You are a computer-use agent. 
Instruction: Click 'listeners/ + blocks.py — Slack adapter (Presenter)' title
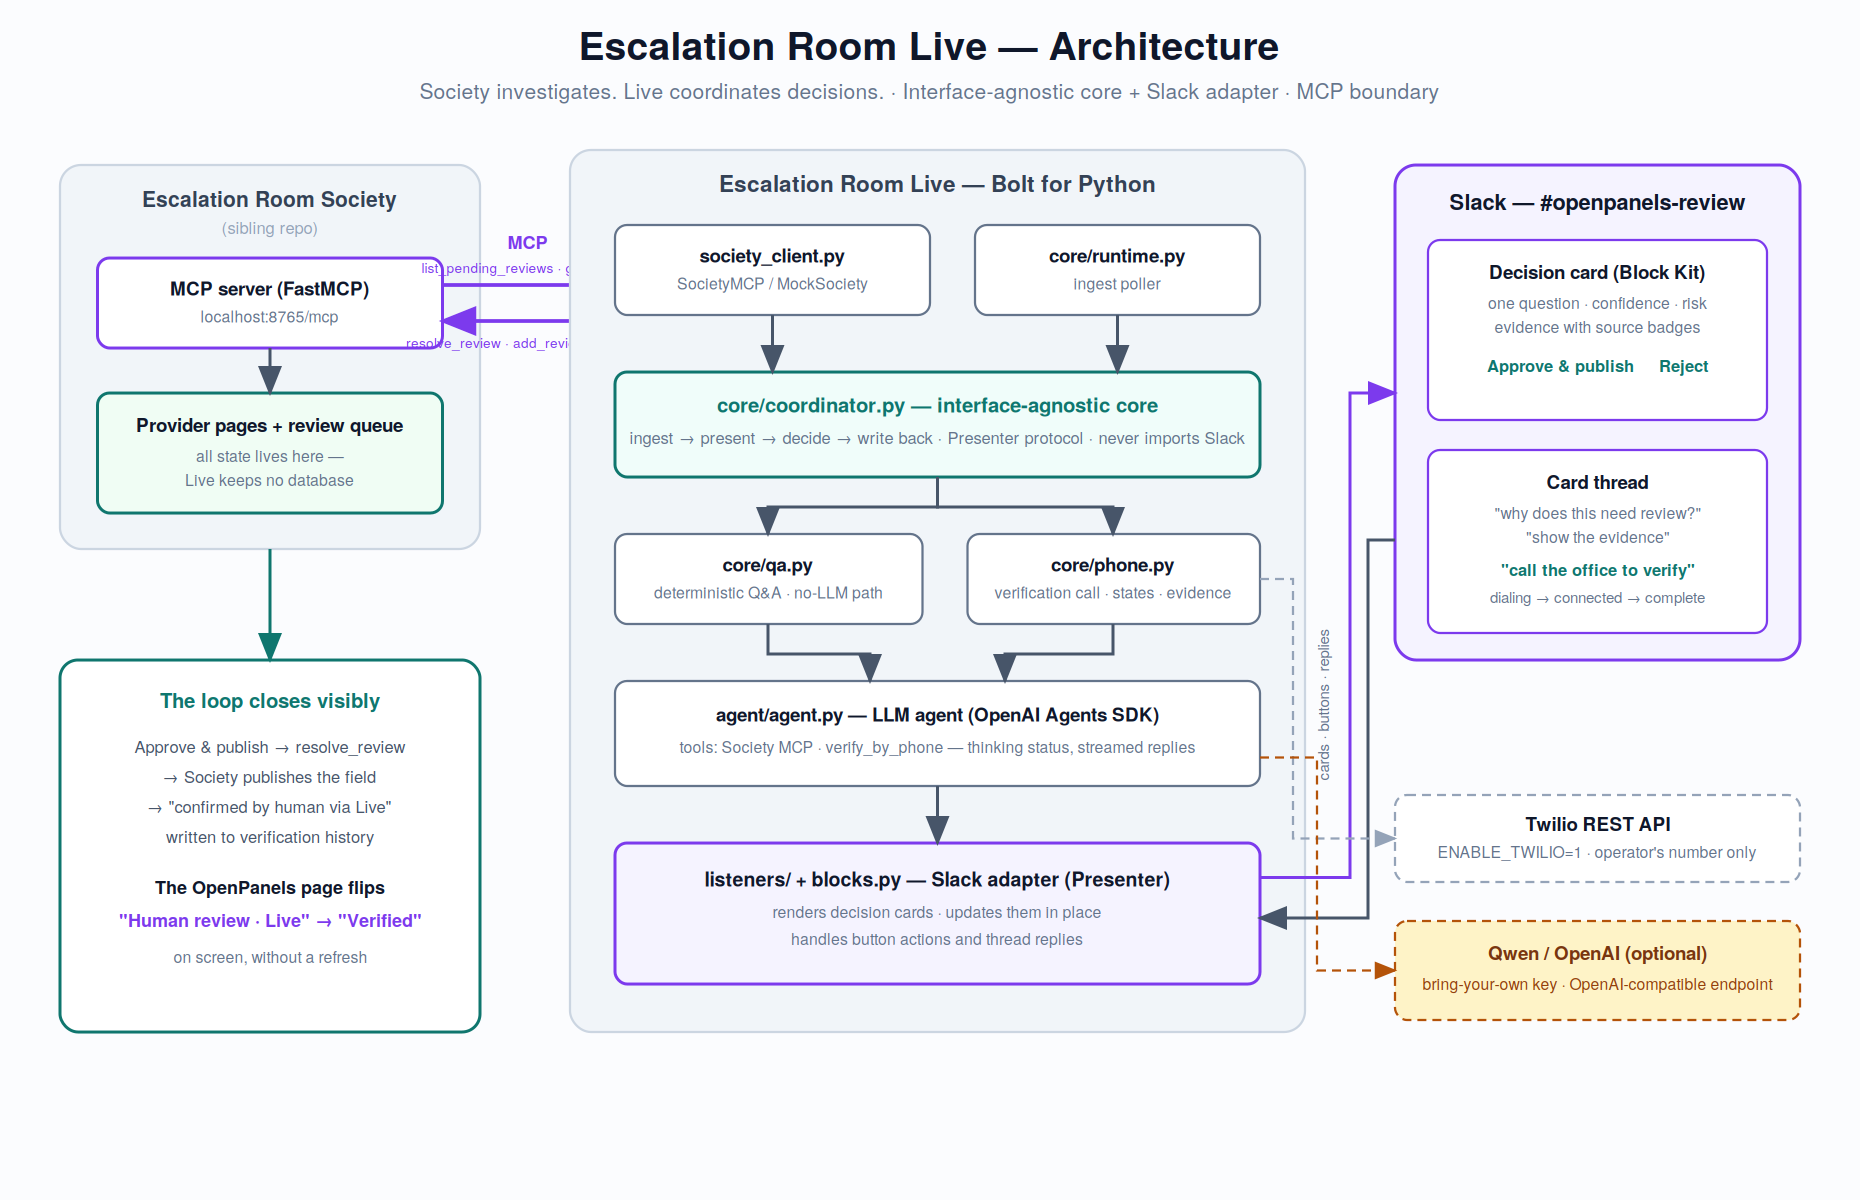pyautogui.click(x=937, y=880)
